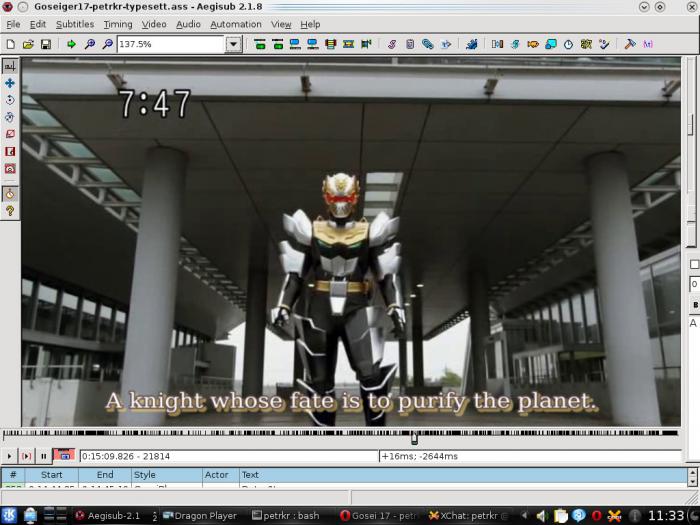Open the Video menu

pyautogui.click(x=154, y=24)
